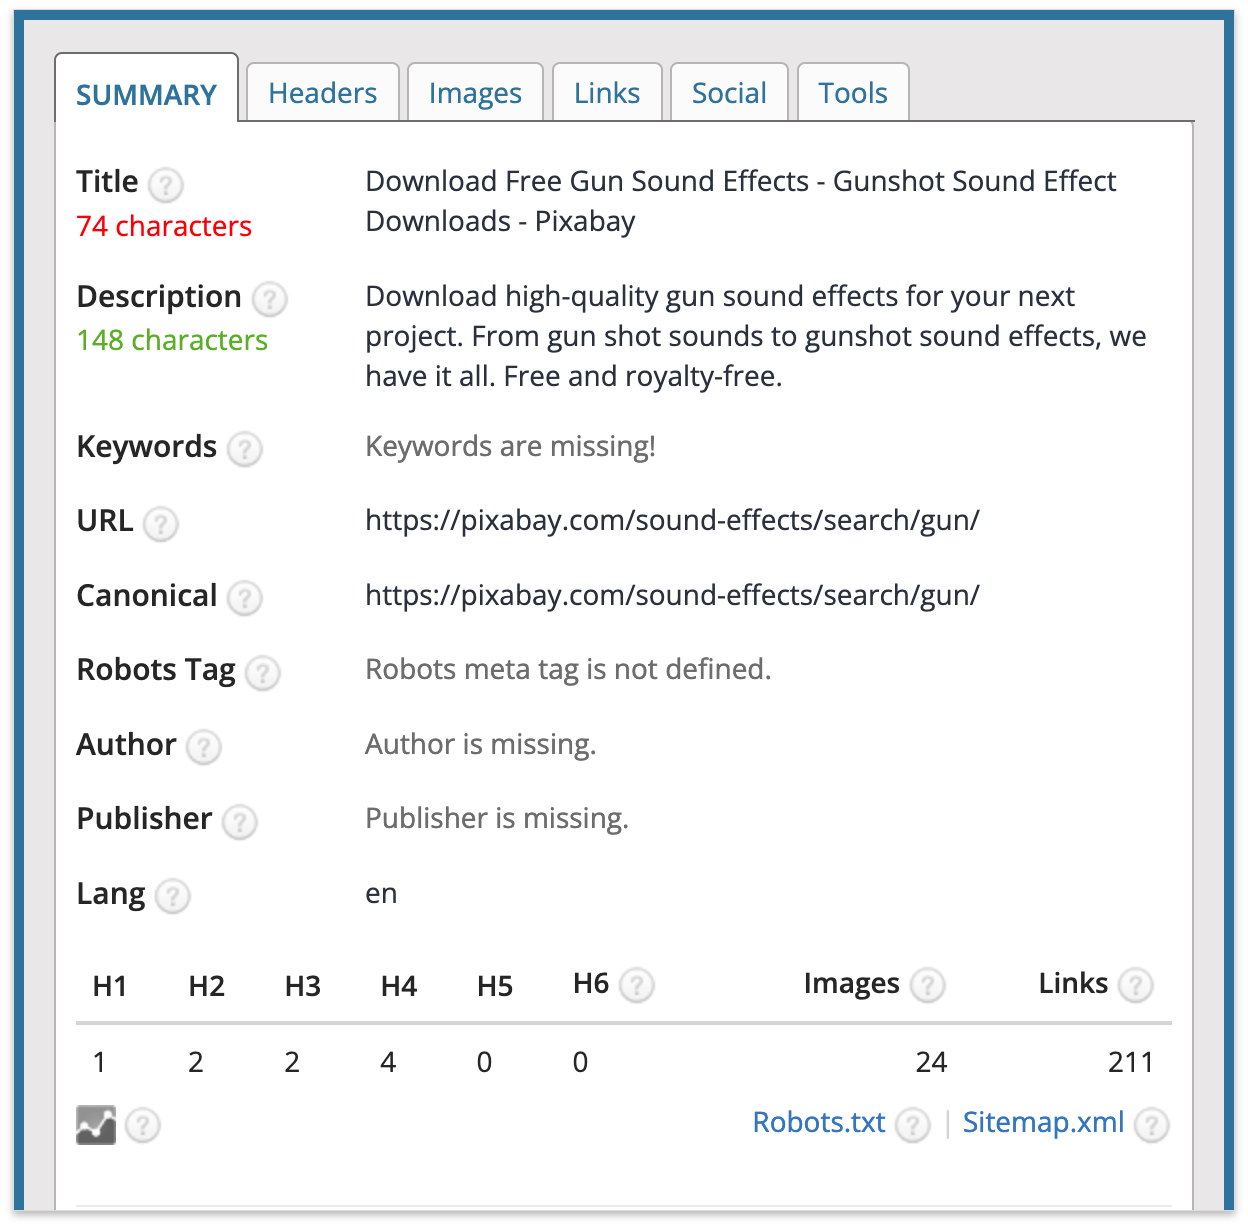The height and width of the screenshot is (1228, 1248).
Task: Click the description text starting 'Download high-quality'
Action: [756, 336]
